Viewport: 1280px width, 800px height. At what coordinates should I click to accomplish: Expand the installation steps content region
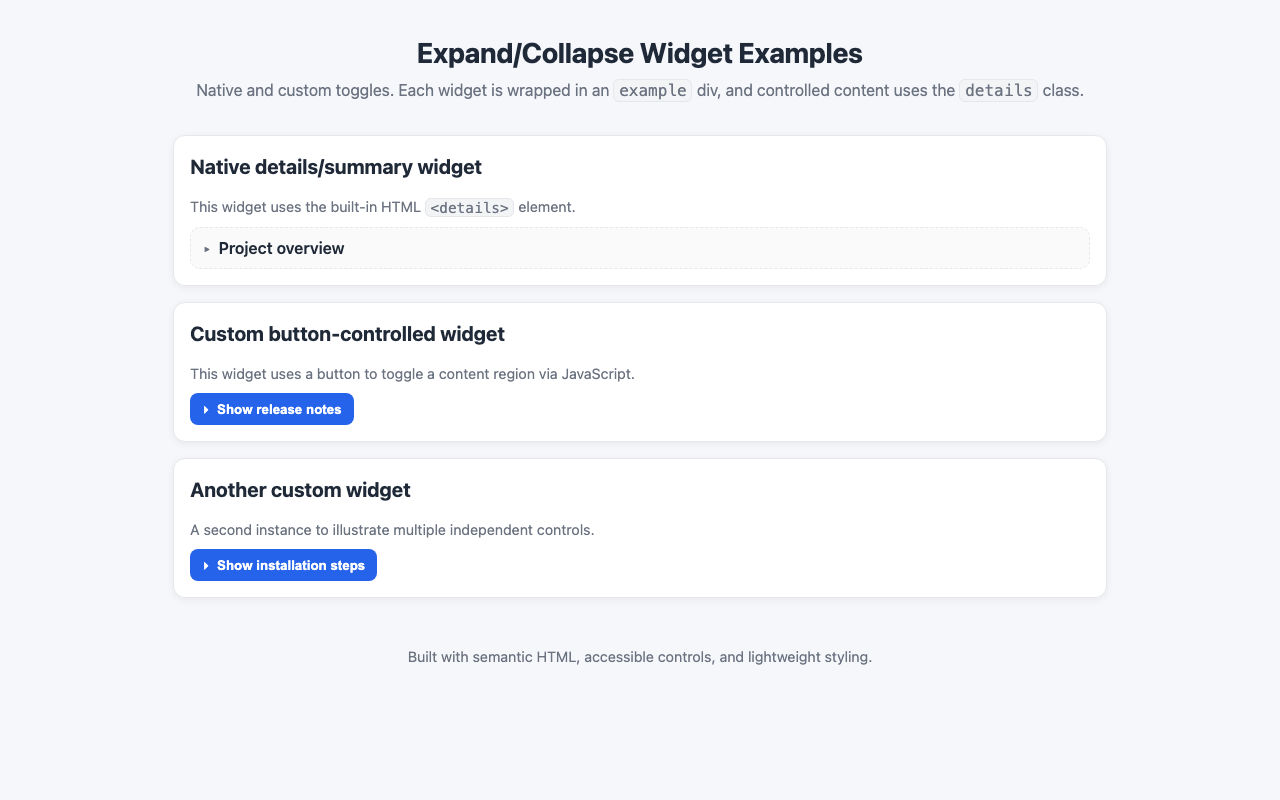tap(283, 565)
